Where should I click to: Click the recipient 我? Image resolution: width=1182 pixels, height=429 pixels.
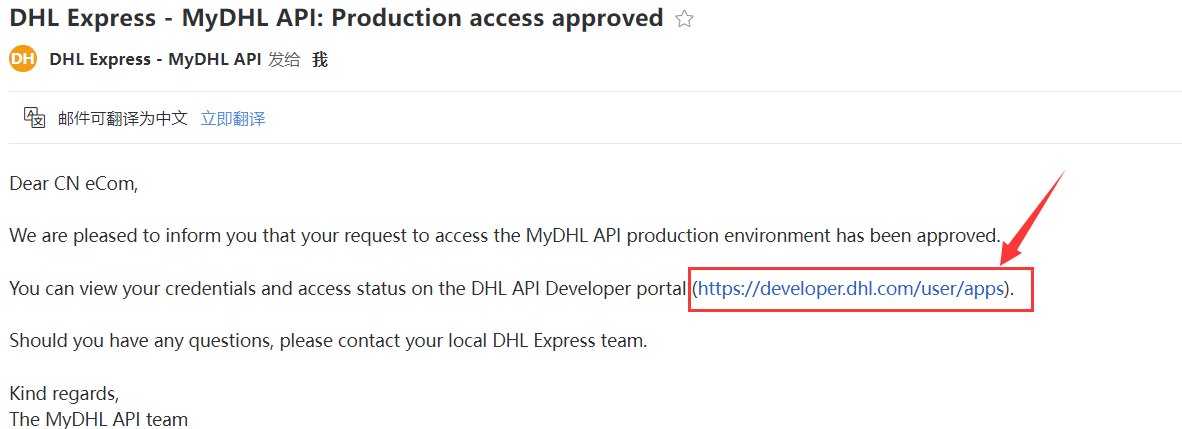point(320,60)
